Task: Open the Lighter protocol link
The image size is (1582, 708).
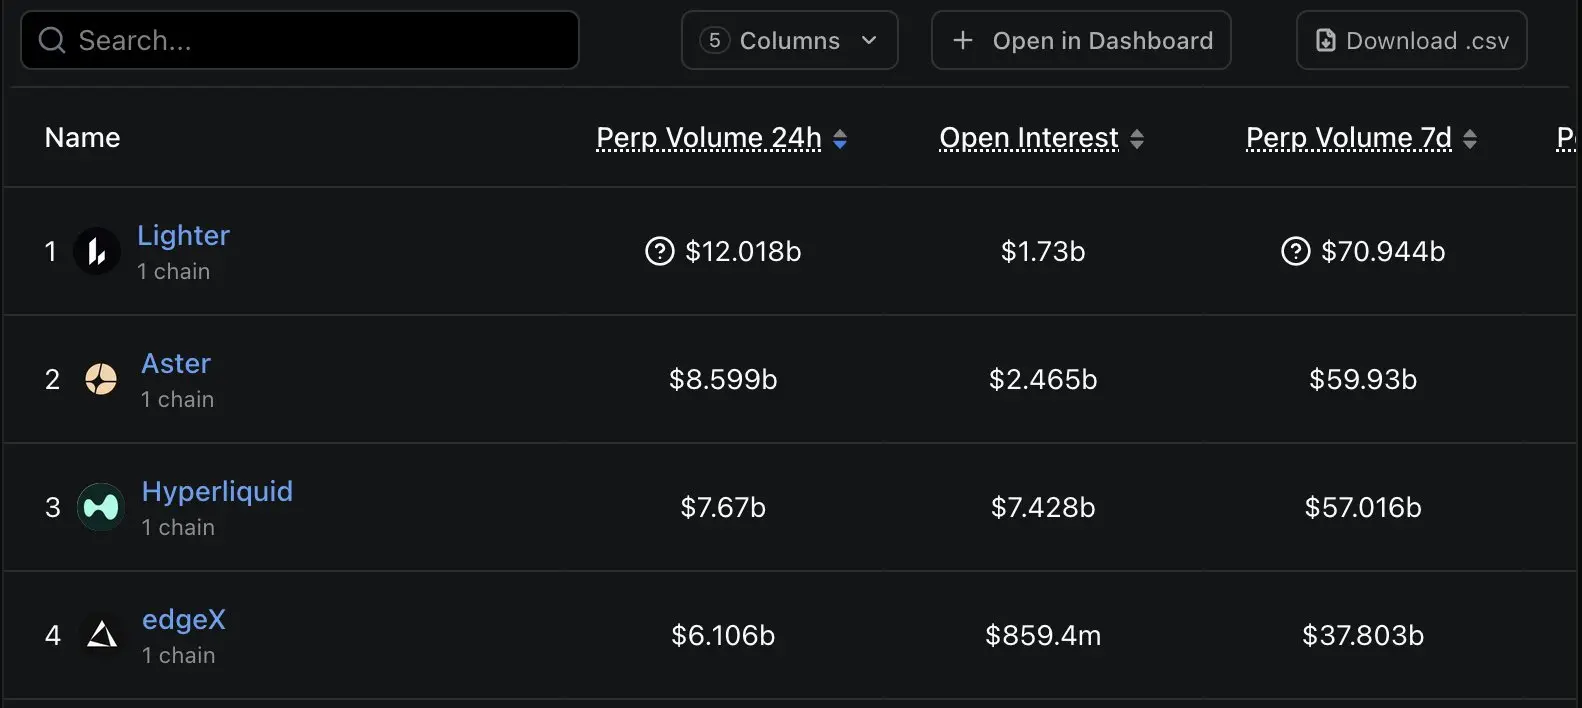Action: pyautogui.click(x=183, y=235)
